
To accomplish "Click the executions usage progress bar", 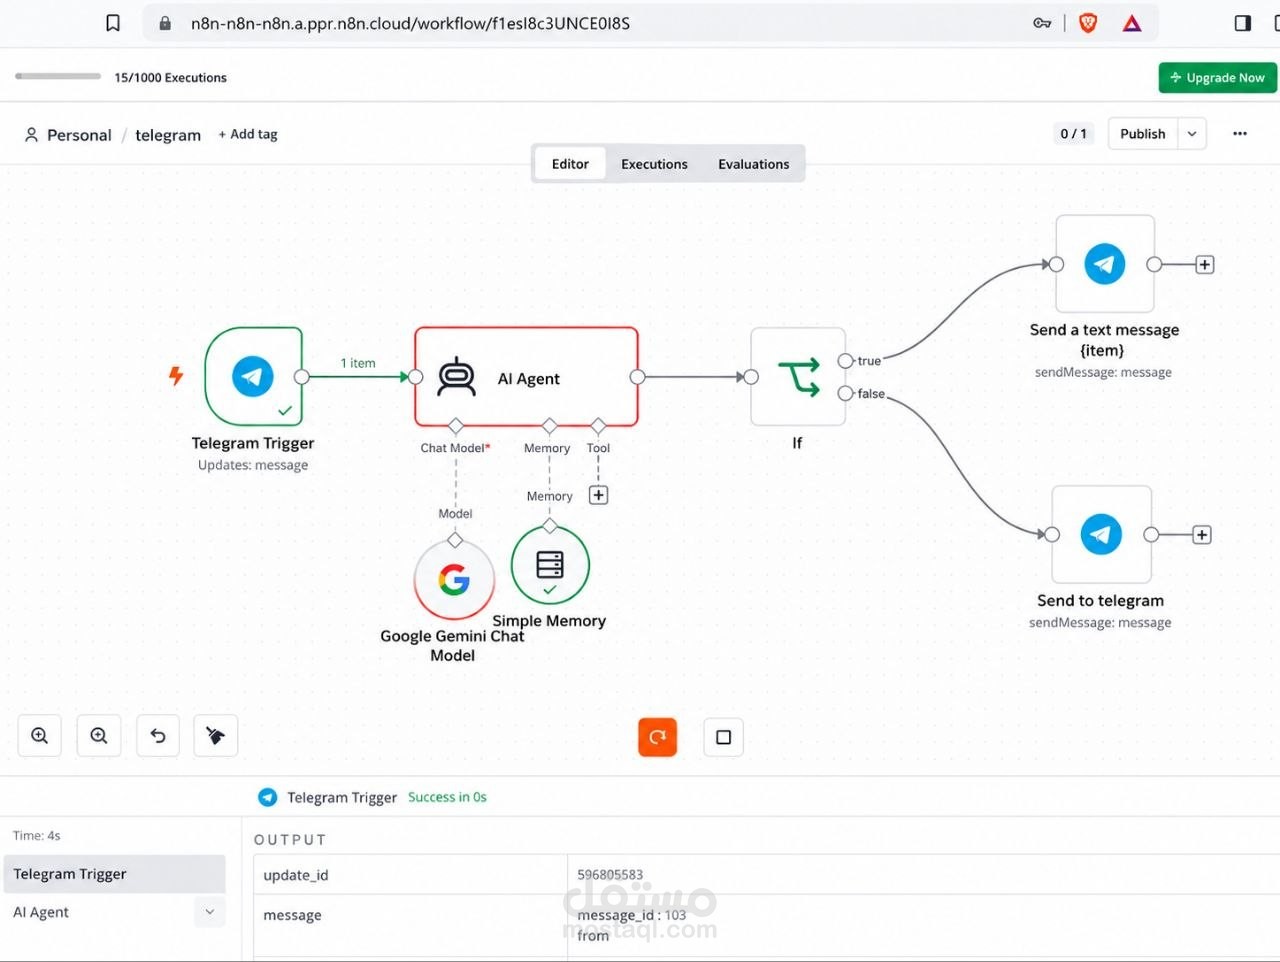I will coord(58,76).
